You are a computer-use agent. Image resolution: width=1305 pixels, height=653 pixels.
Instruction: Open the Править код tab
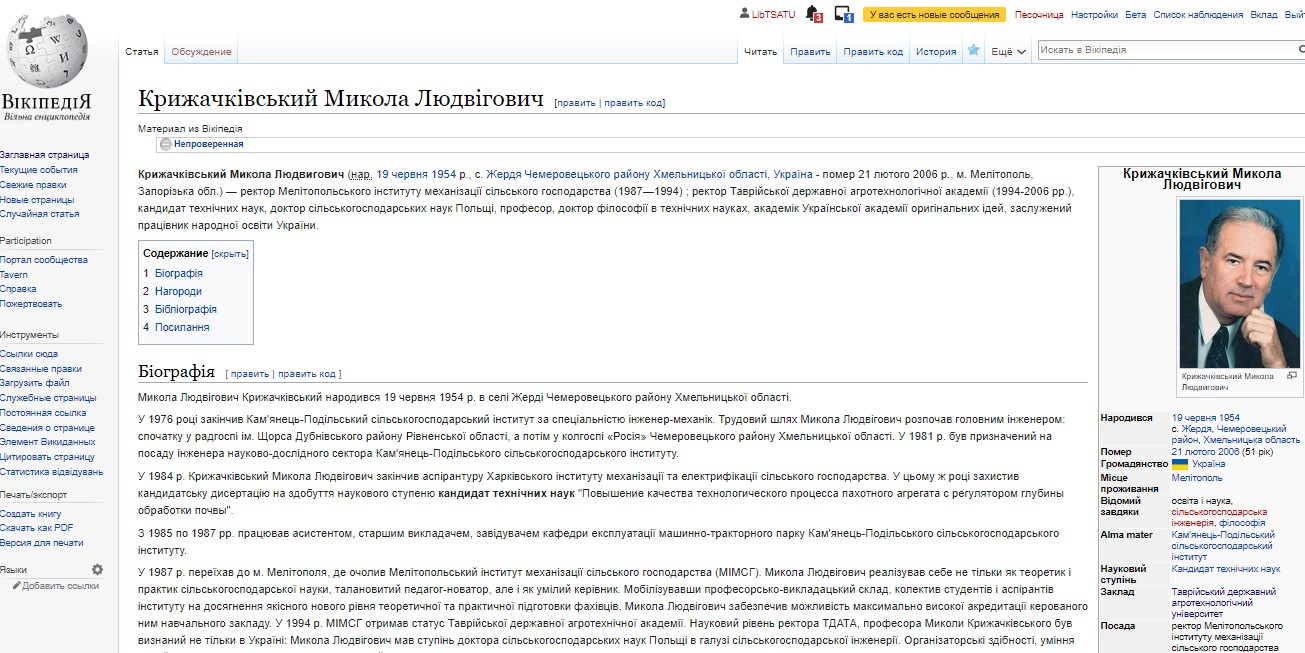click(873, 52)
